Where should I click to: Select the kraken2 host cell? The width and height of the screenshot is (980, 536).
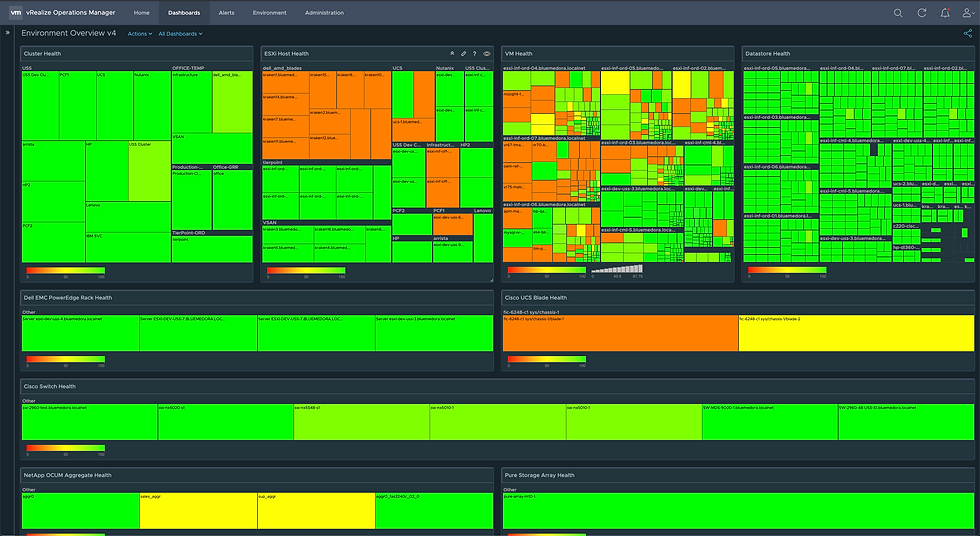coord(329,122)
